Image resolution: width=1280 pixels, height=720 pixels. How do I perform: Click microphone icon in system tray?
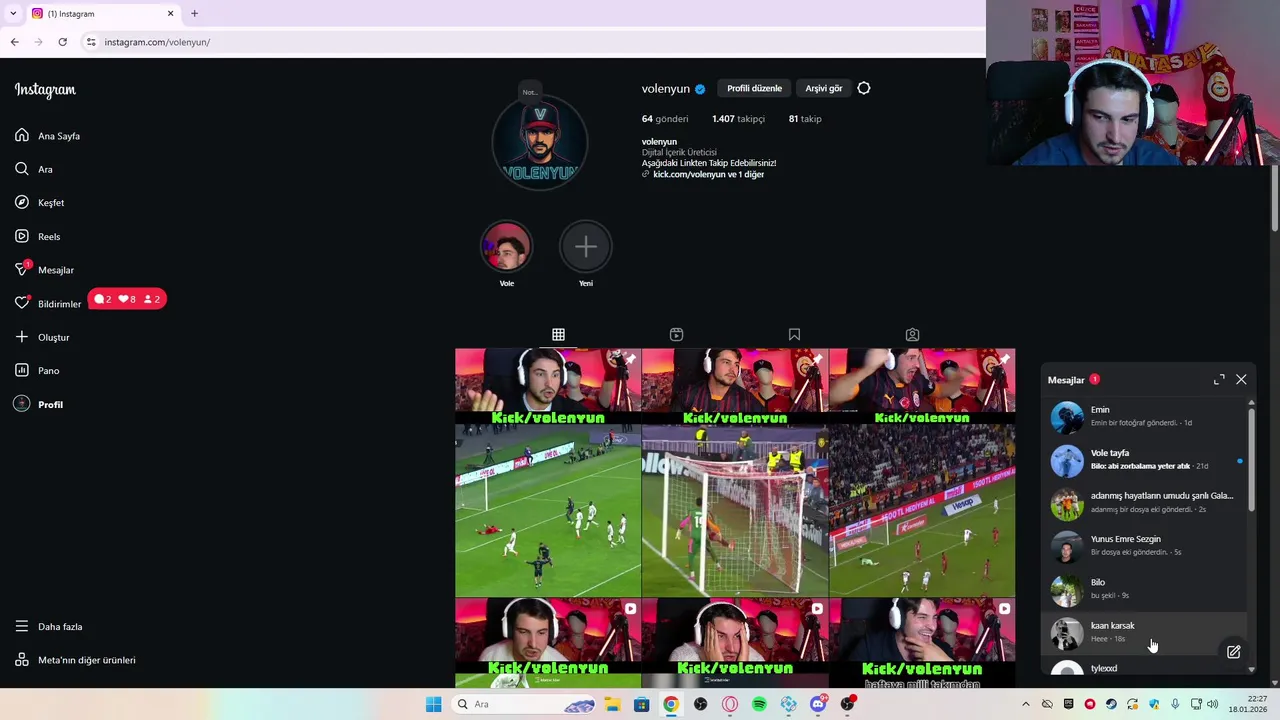[x=1175, y=704]
